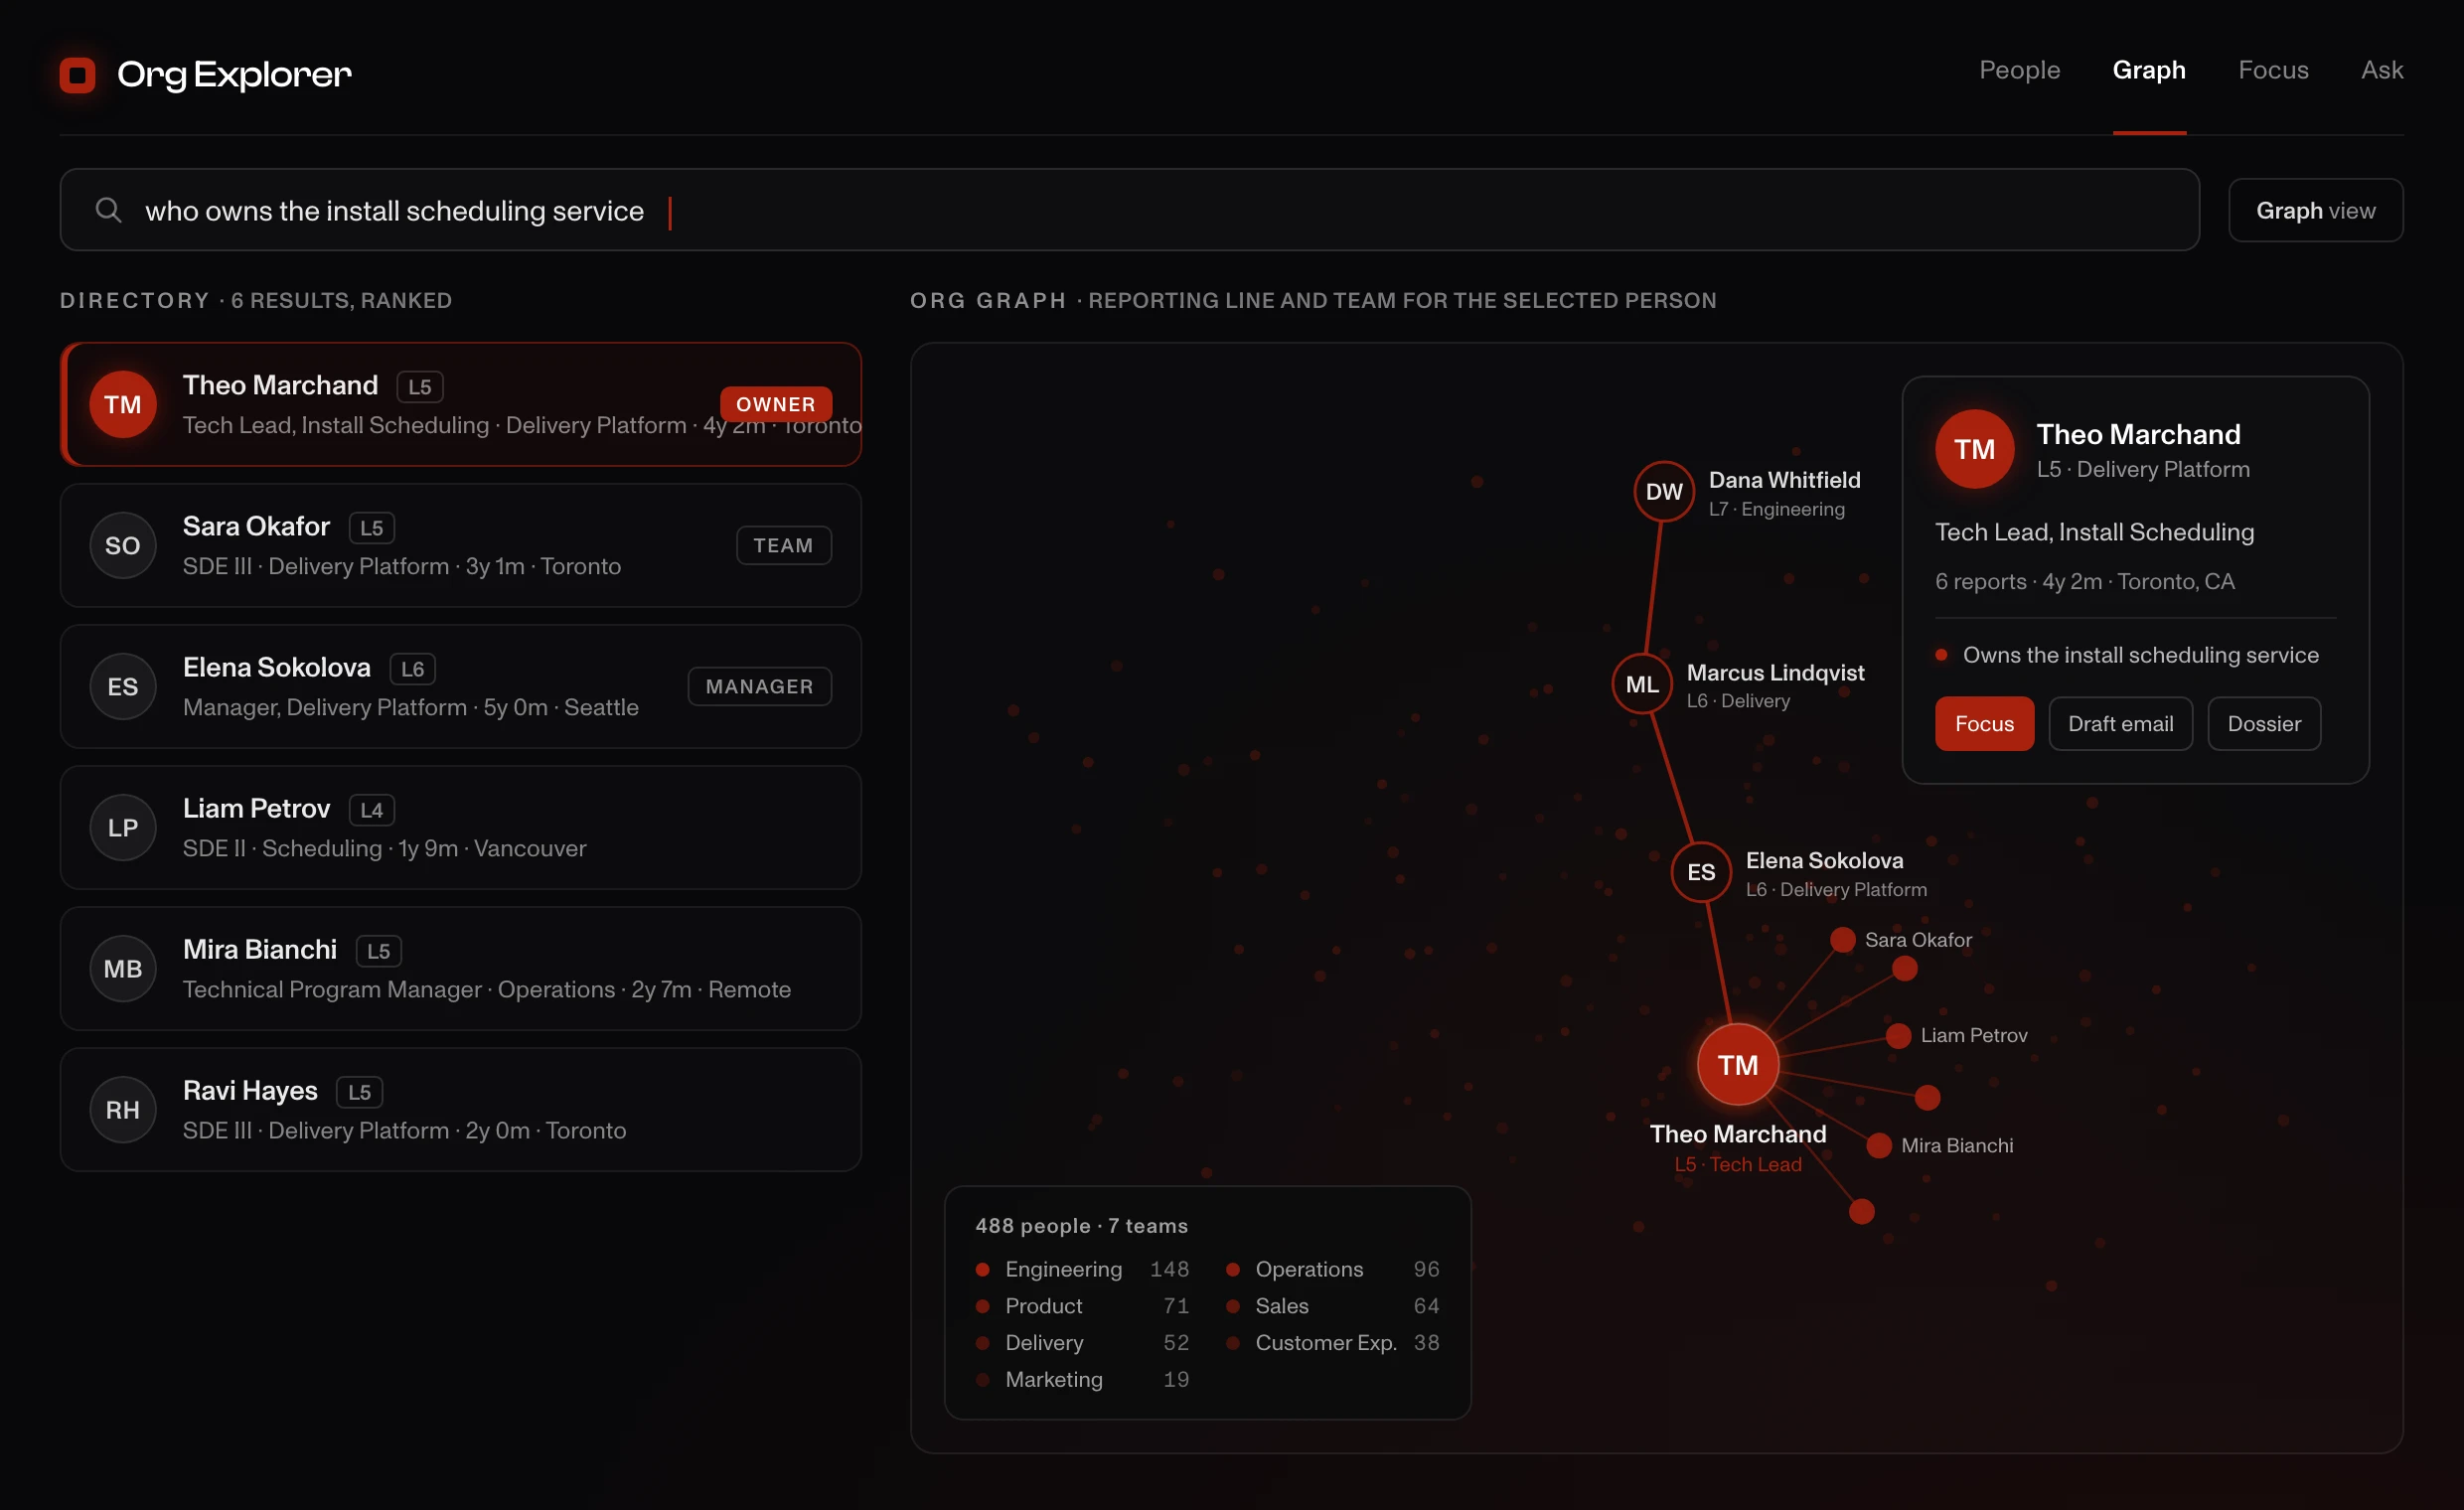This screenshot has width=2464, height=1510.
Task: Click 'L5 · Tech Lead' label under Theo node
Action: [1738, 1164]
